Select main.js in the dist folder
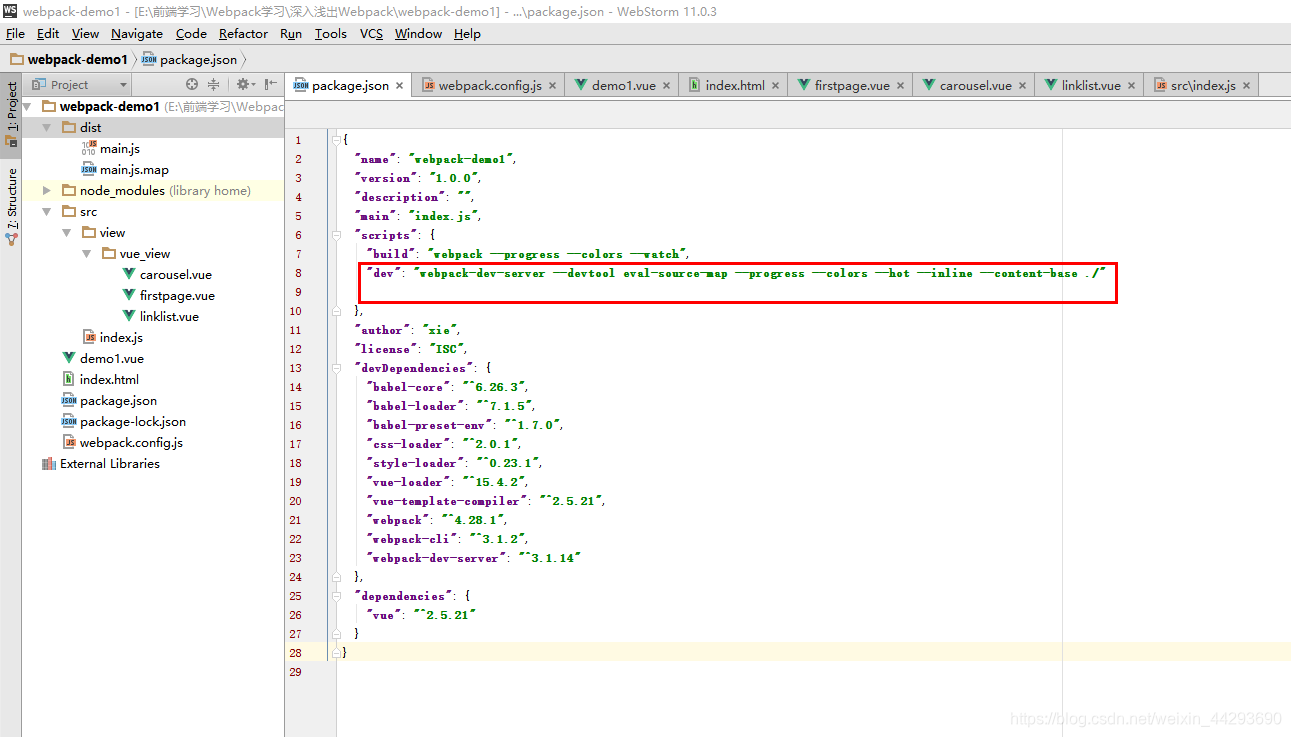Image resolution: width=1291 pixels, height=737 pixels. pyautogui.click(x=120, y=148)
